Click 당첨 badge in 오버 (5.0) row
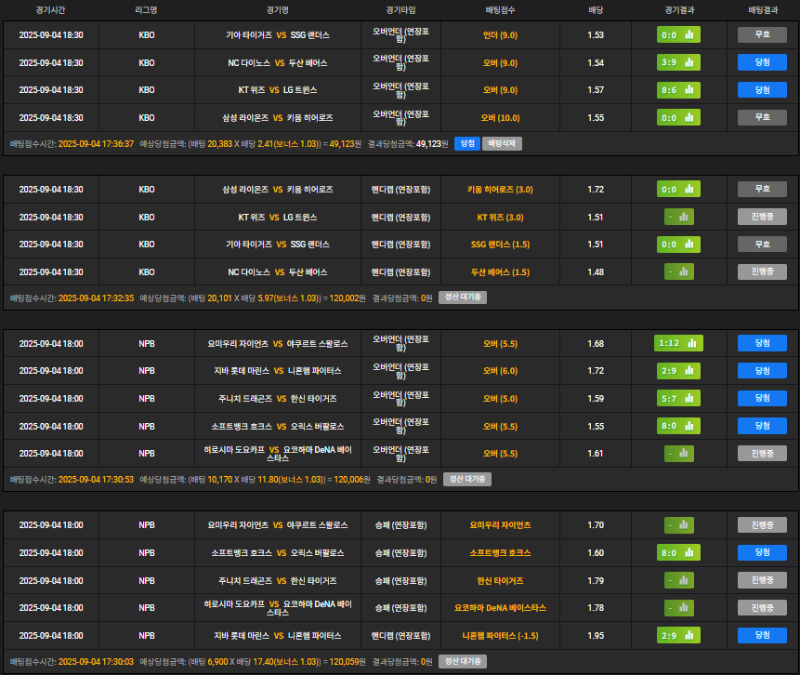The image size is (800, 675). (762, 398)
